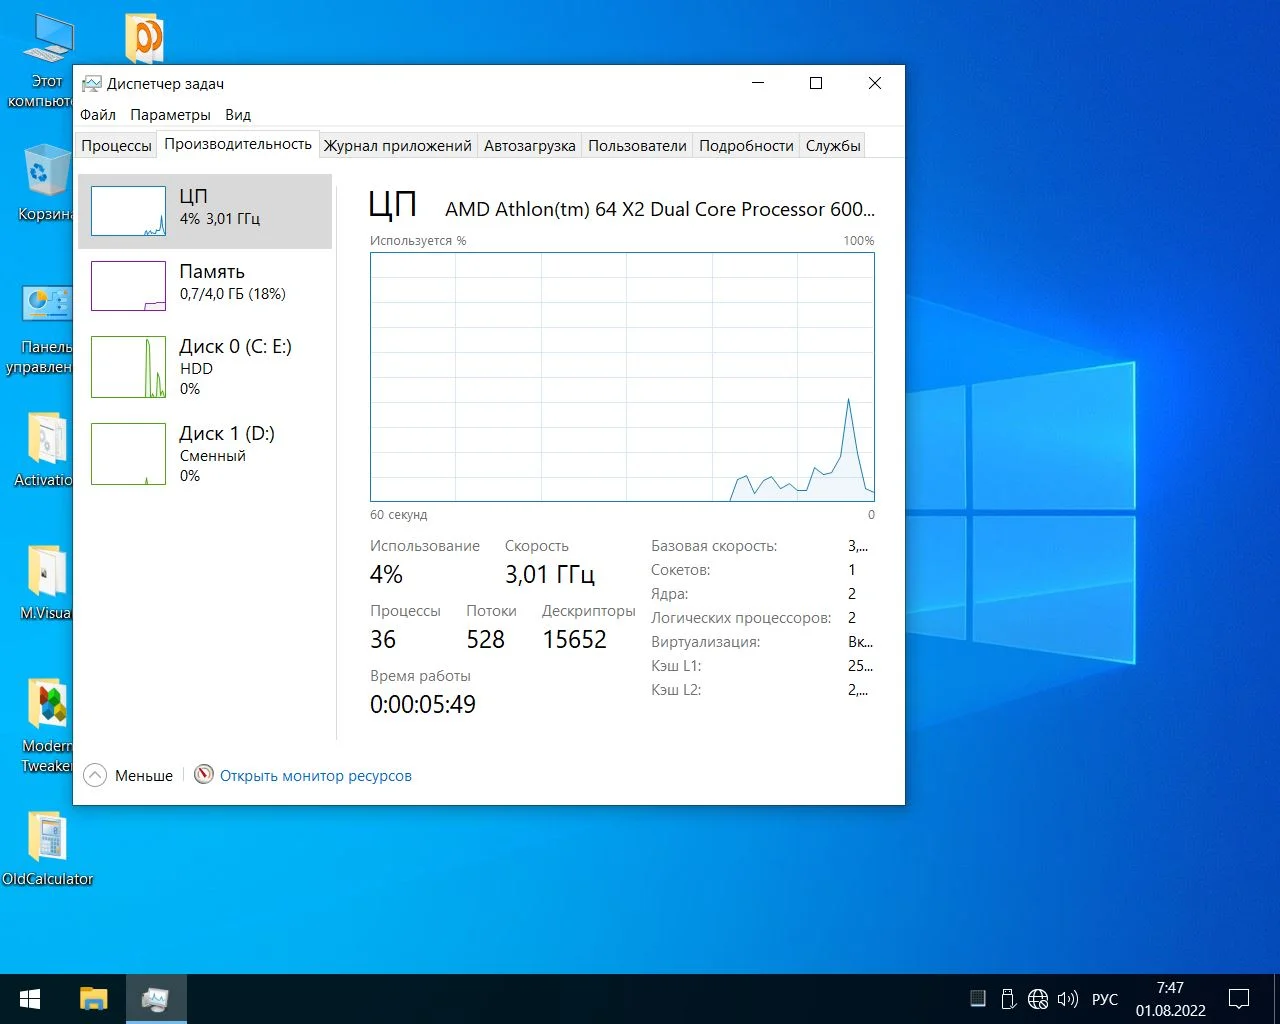Switch to the 'Процессы' tab
The image size is (1280, 1024).
click(x=116, y=145)
